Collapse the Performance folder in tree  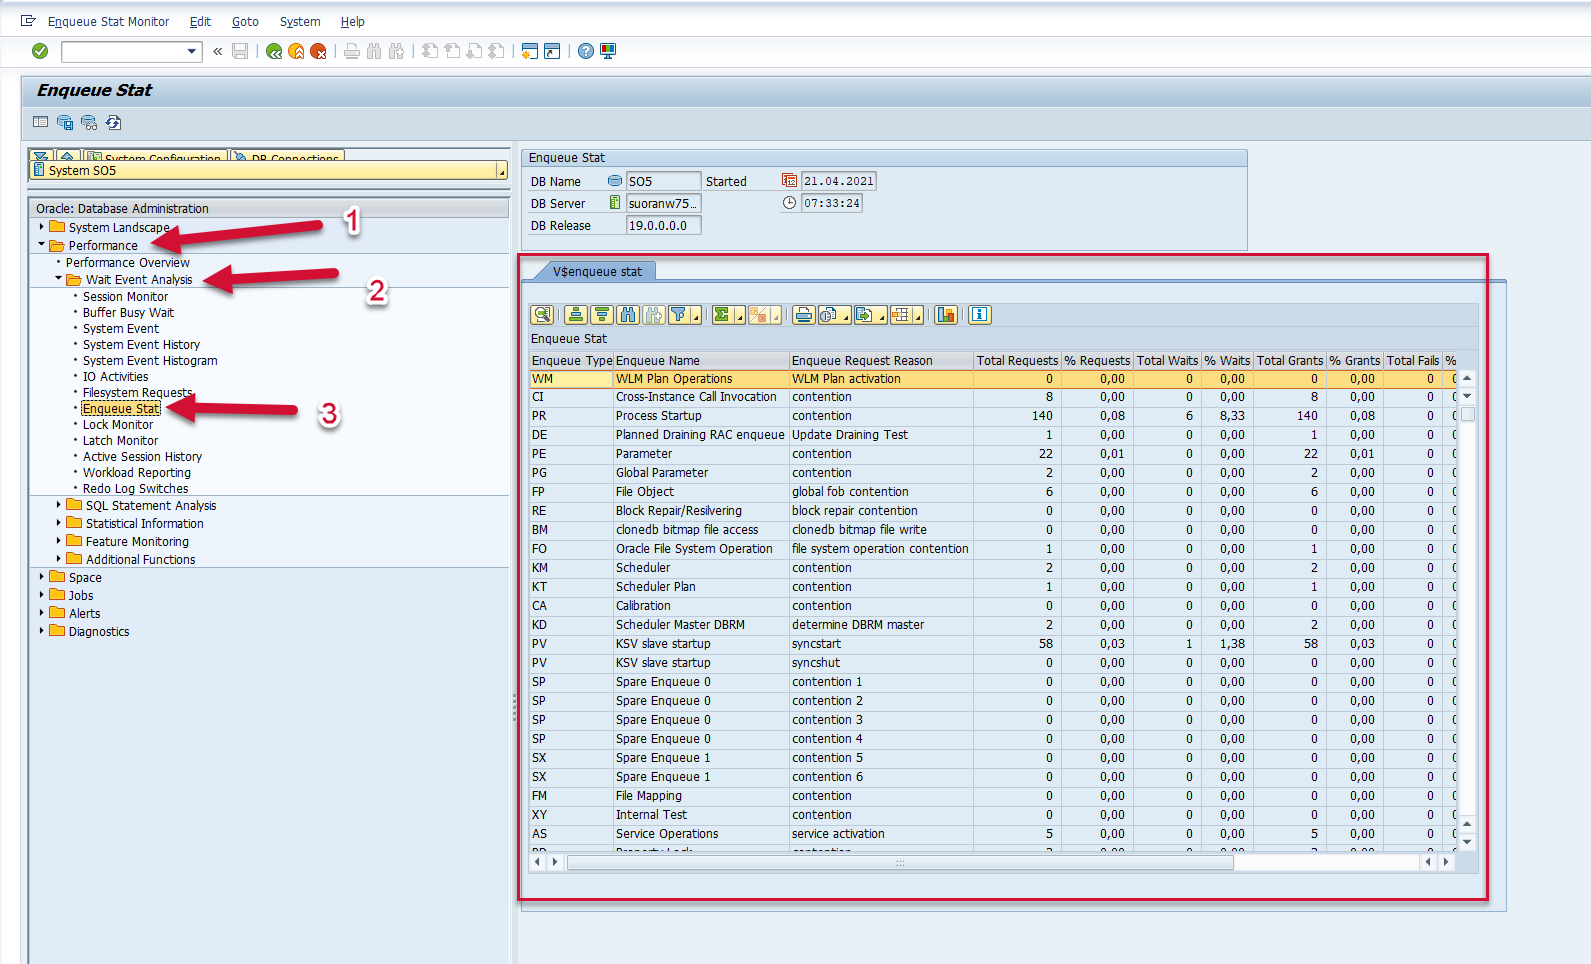point(42,245)
